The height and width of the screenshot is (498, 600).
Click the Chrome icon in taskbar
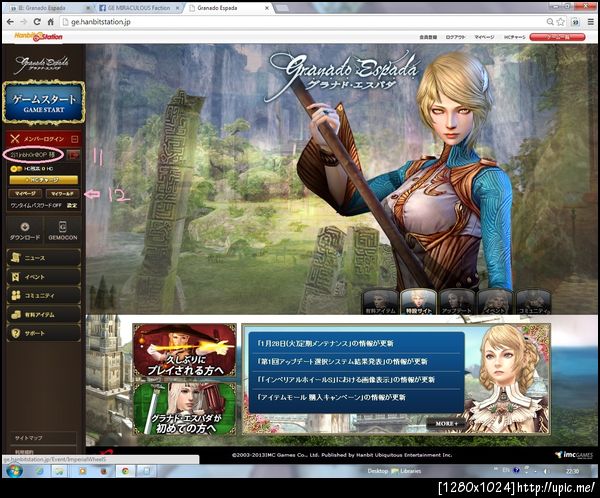125,471
